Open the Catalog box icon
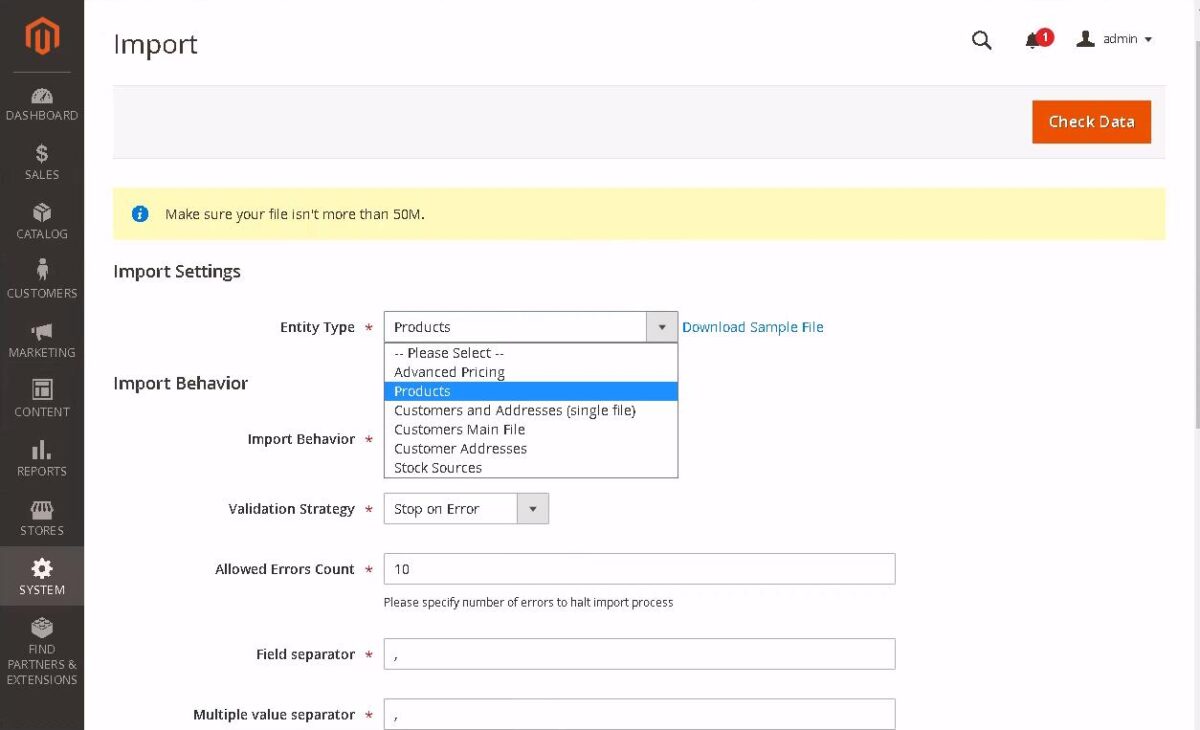 (42, 213)
